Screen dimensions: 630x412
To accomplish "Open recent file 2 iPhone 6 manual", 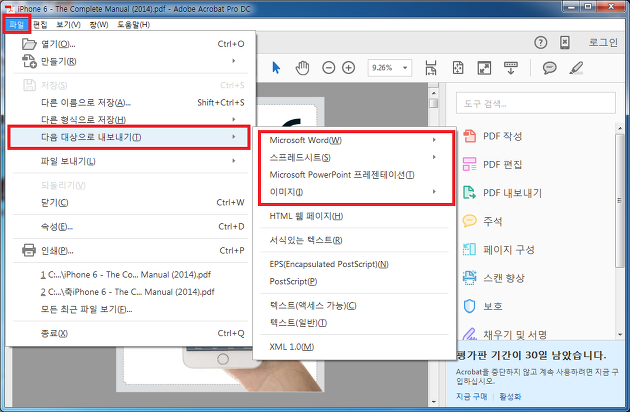I will (131, 292).
